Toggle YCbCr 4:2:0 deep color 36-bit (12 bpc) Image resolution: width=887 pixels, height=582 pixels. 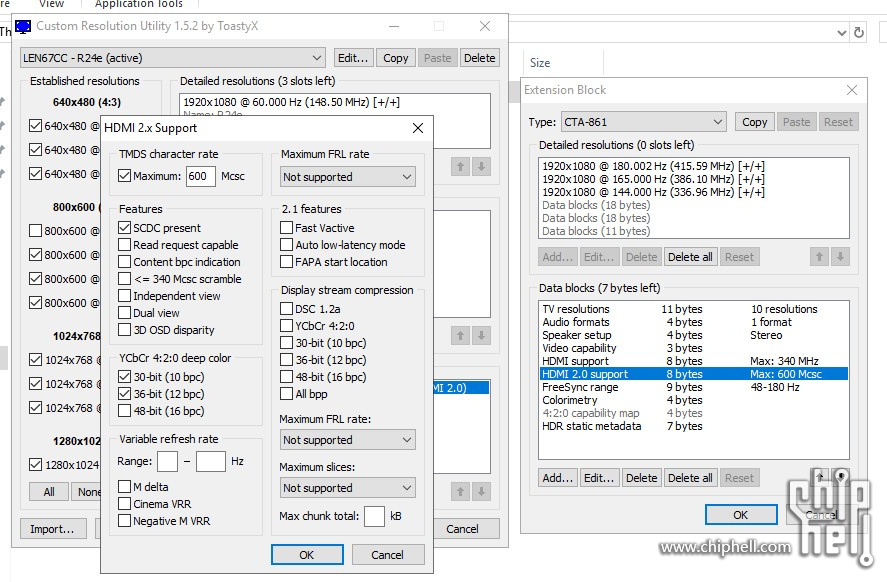coord(124,393)
